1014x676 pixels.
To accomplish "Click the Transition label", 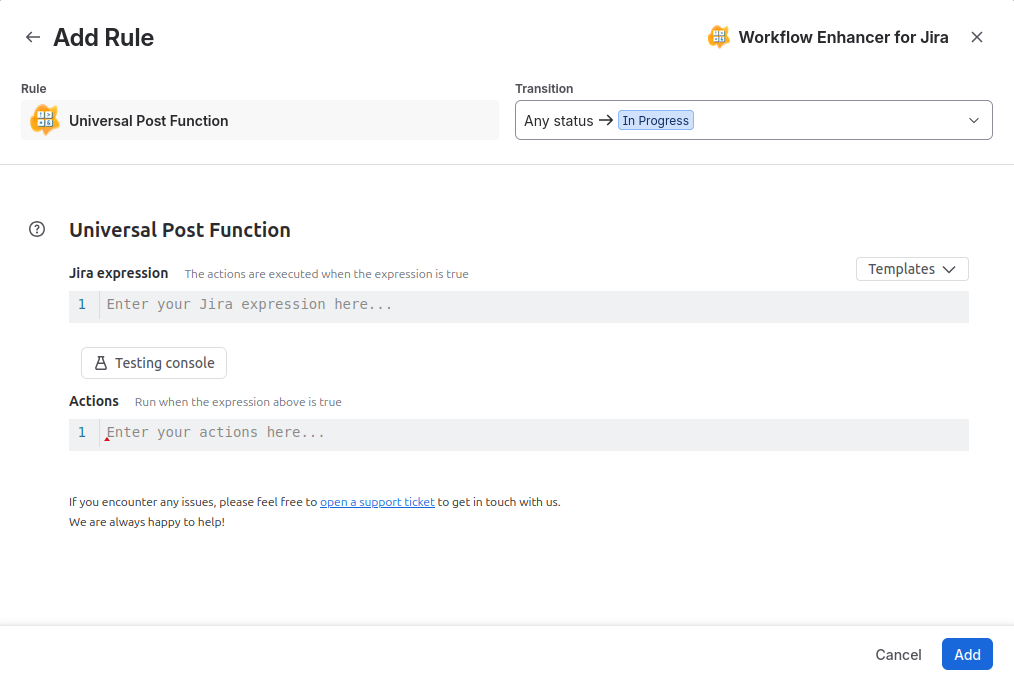I will (544, 89).
